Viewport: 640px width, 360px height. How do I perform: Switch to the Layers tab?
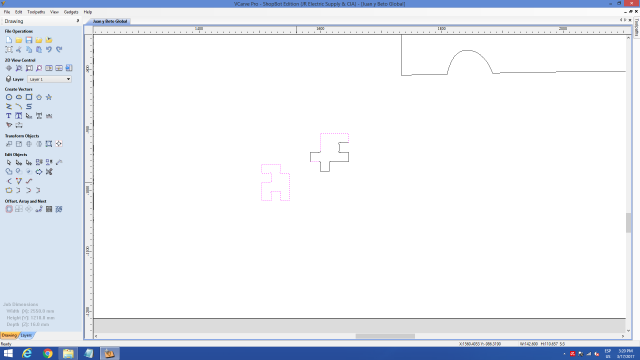pos(26,336)
